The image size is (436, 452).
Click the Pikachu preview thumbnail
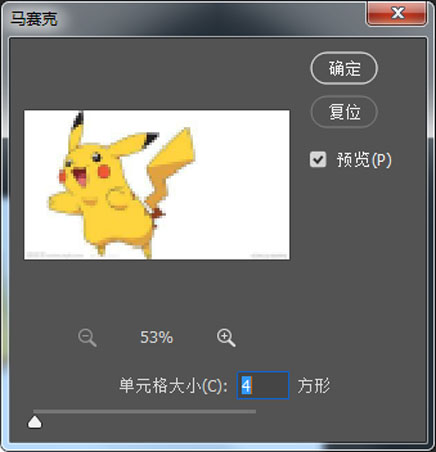157,185
